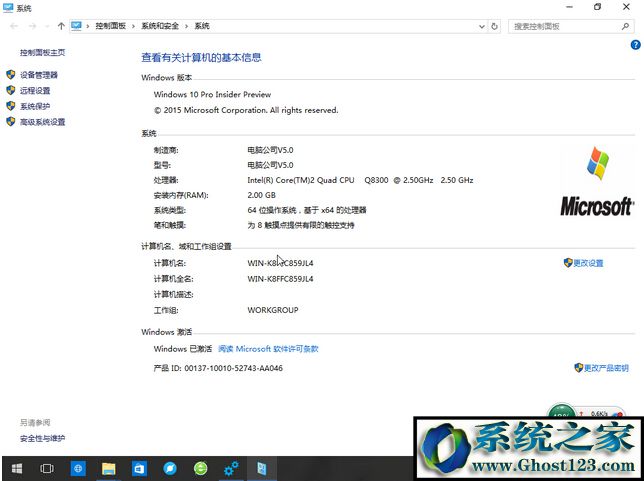The width and height of the screenshot is (644, 481).
Task: Click the computer name WIN-K8FFC859JL4 full name
Action: (280, 278)
